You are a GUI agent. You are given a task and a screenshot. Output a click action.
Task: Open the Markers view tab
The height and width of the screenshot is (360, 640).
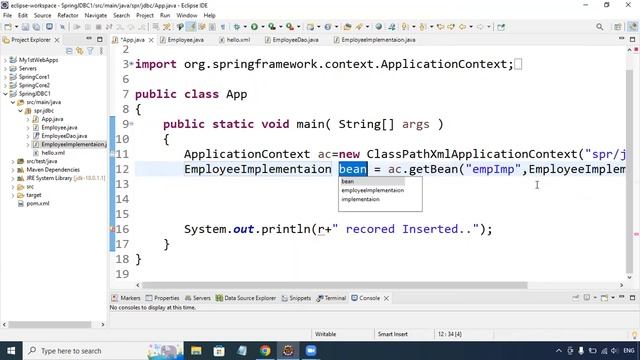[x=126, y=298]
